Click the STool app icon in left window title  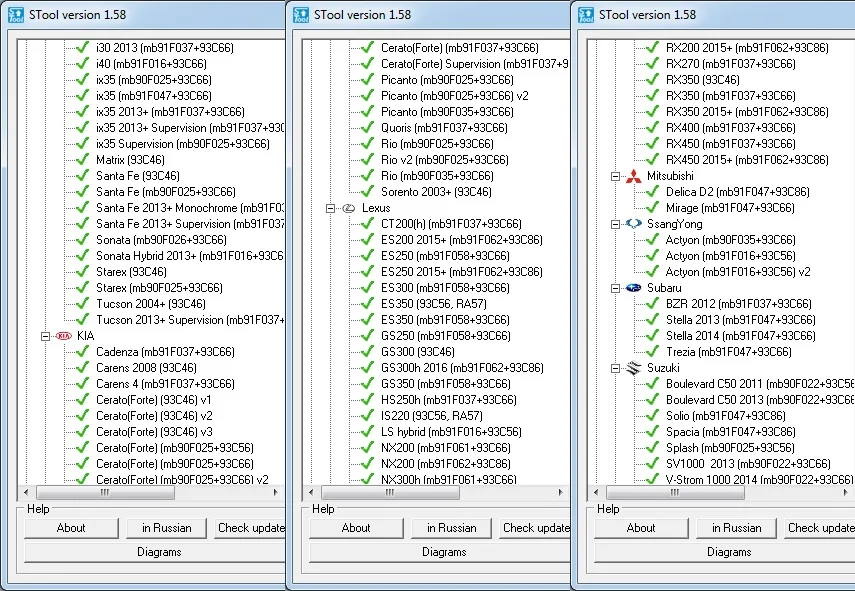(x=16, y=15)
